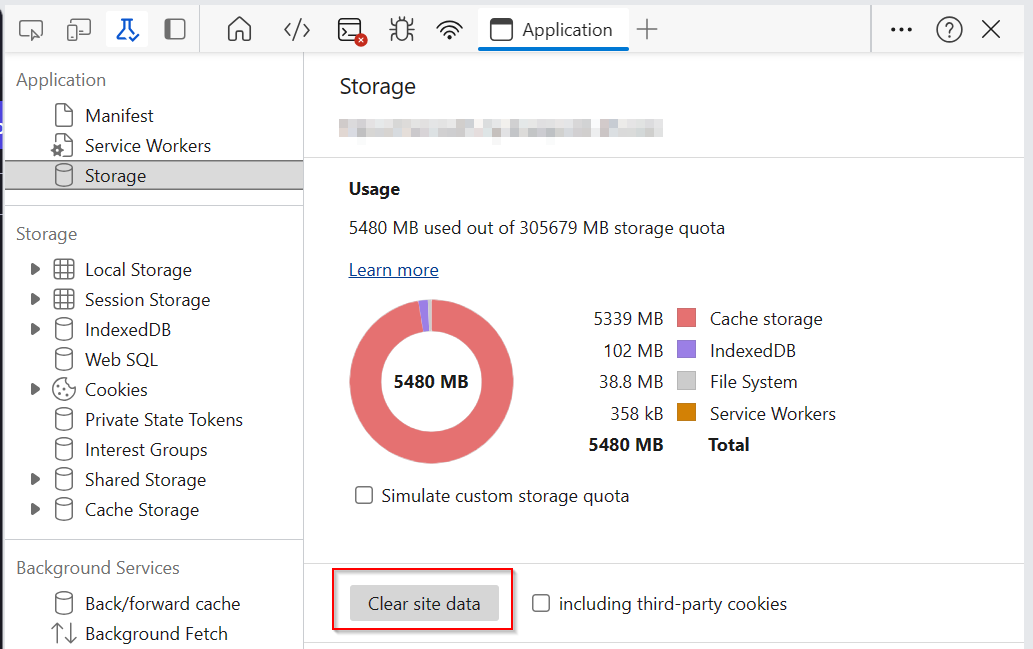
Task: Open the Sources bug debugger tool
Action: (x=401, y=30)
